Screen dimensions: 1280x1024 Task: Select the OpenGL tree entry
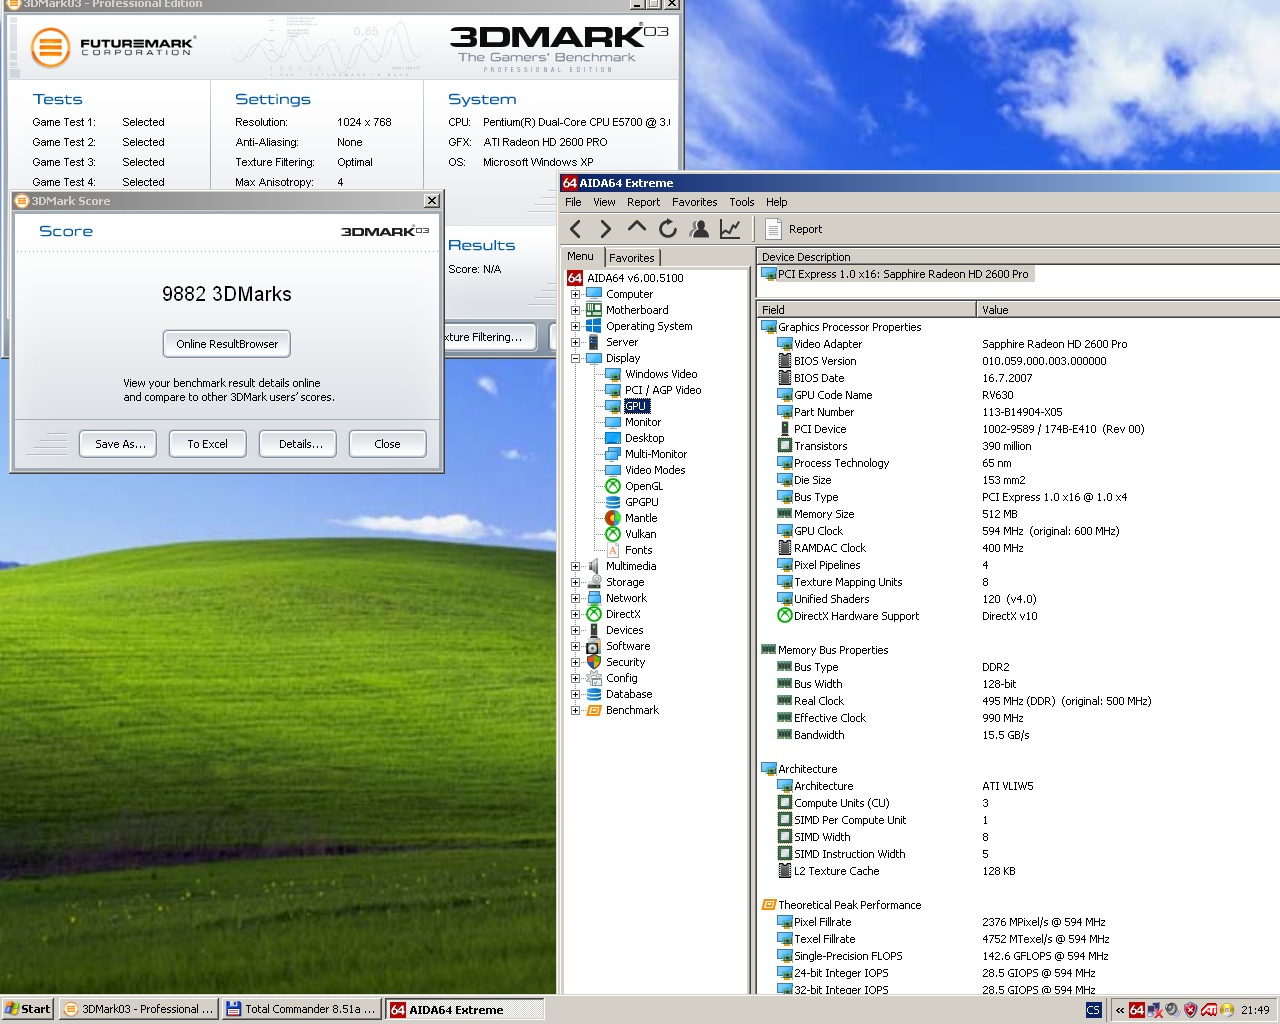coord(643,486)
